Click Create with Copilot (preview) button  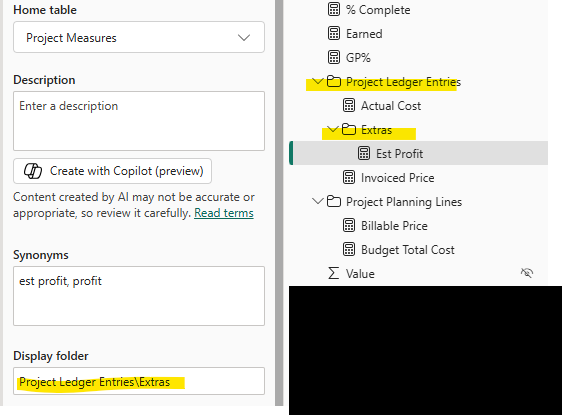tap(112, 171)
